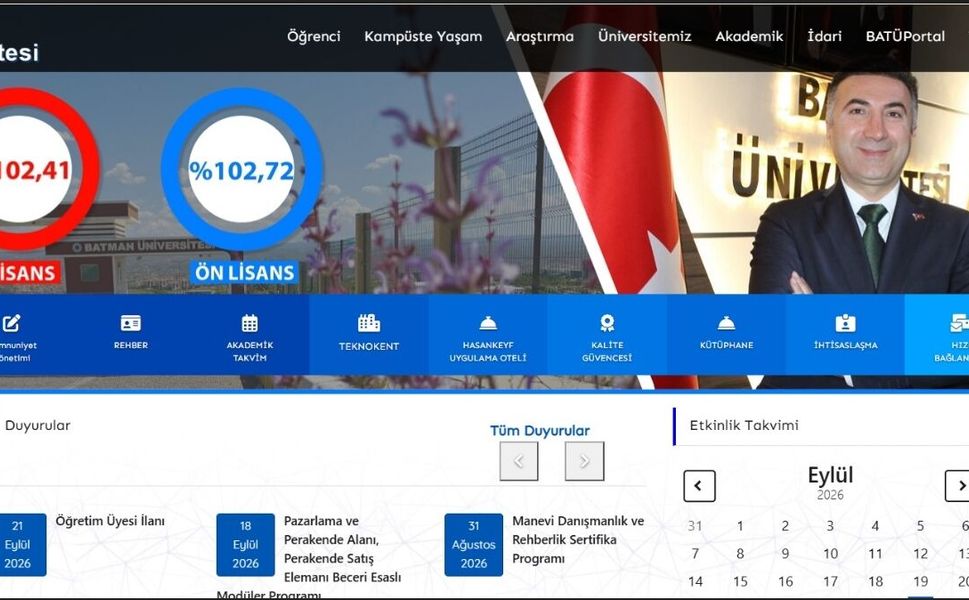Open the Öğretim Üyesi İlanı announcement
The image size is (969, 600).
(111, 521)
